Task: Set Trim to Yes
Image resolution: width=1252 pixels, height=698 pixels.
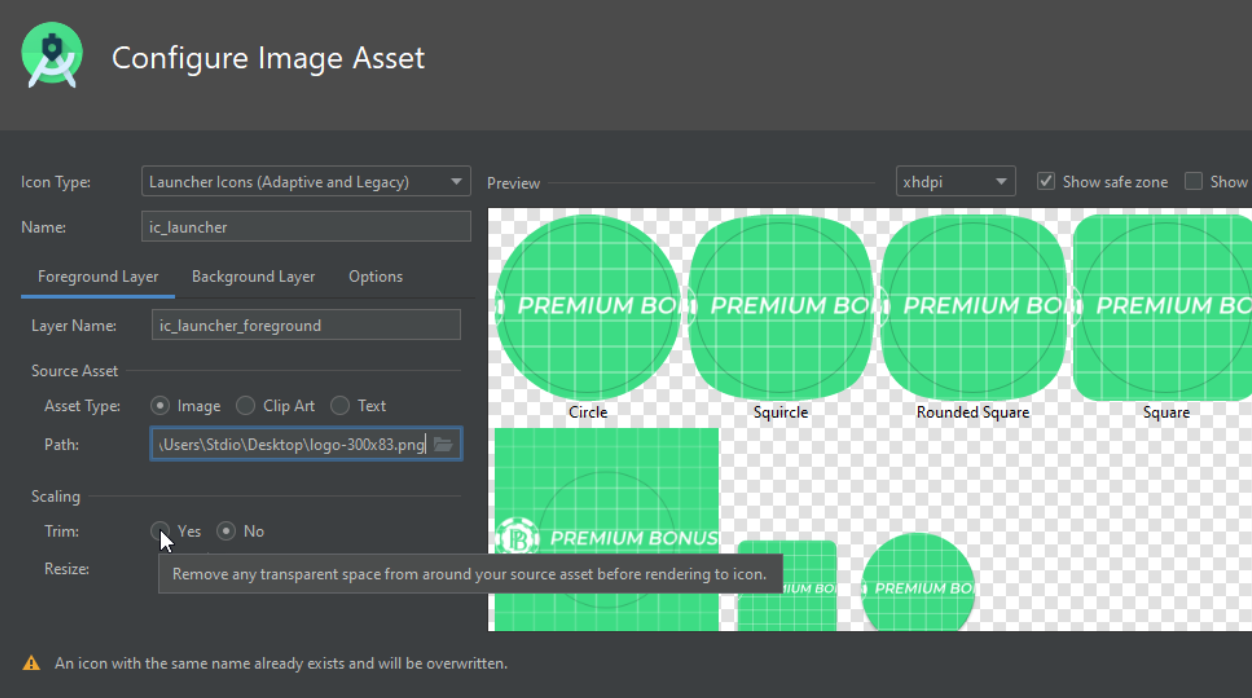Action: [160, 531]
